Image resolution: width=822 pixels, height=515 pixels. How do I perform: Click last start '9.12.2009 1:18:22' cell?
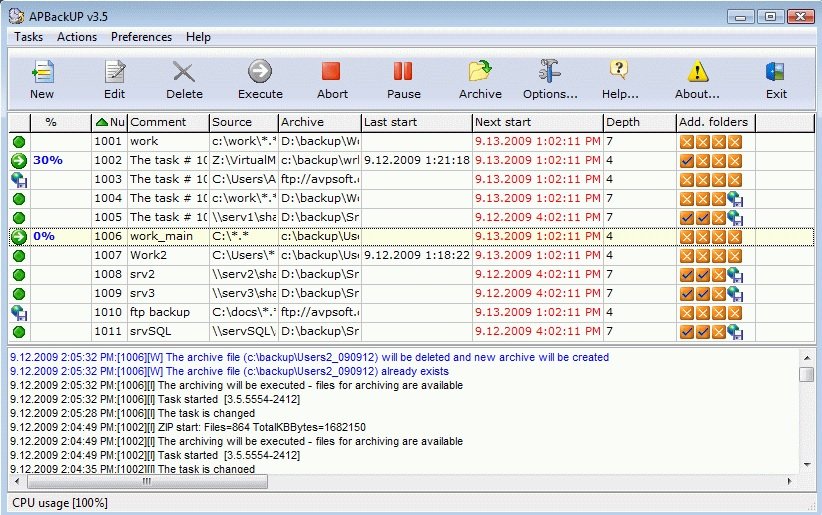pos(417,255)
